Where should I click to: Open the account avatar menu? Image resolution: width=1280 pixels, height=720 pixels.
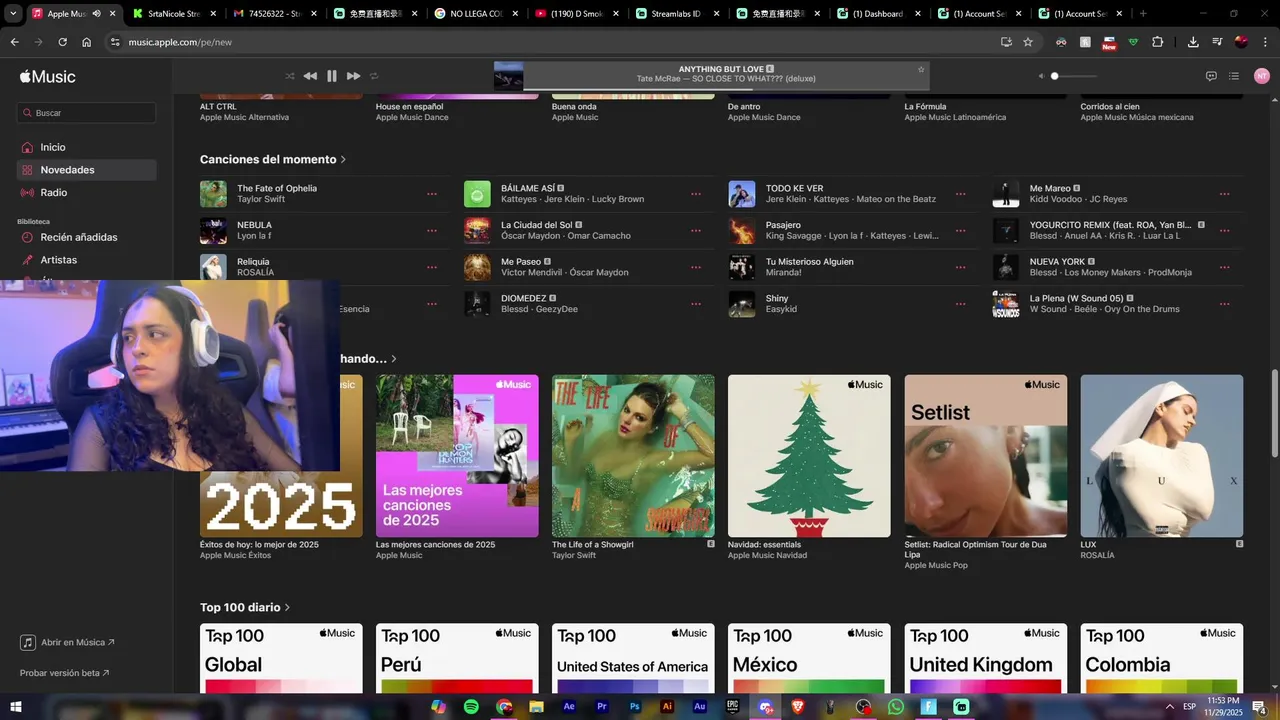coord(1261,76)
